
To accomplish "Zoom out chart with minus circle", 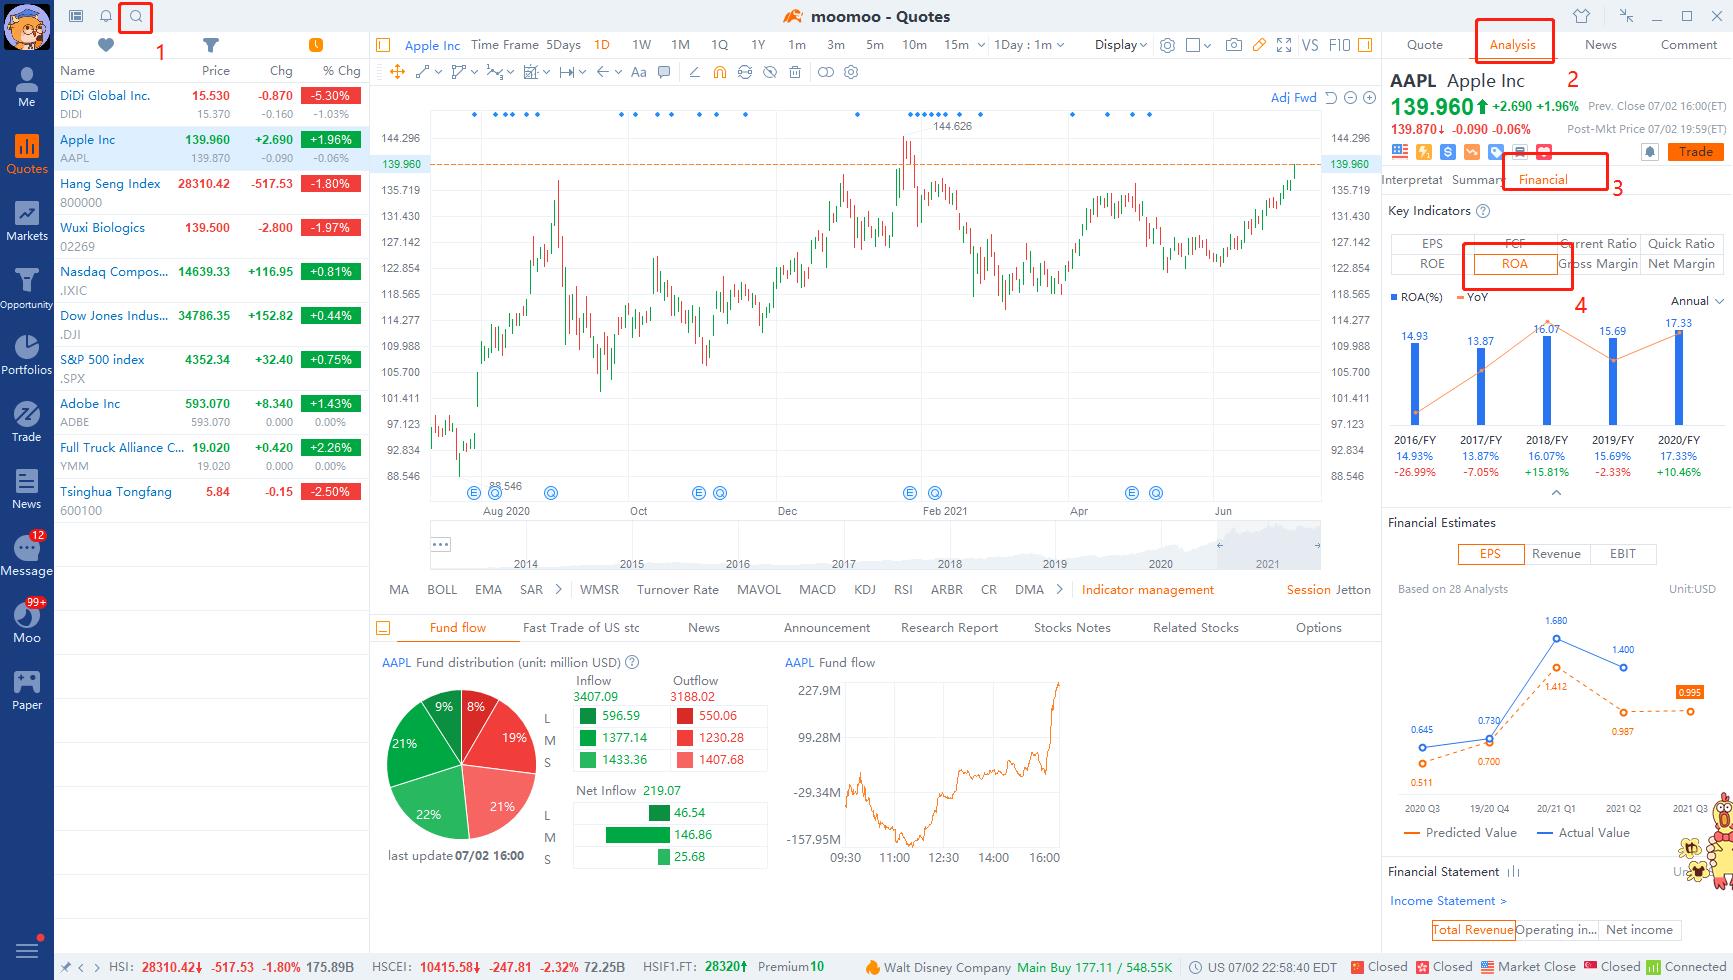I will [x=1350, y=98].
